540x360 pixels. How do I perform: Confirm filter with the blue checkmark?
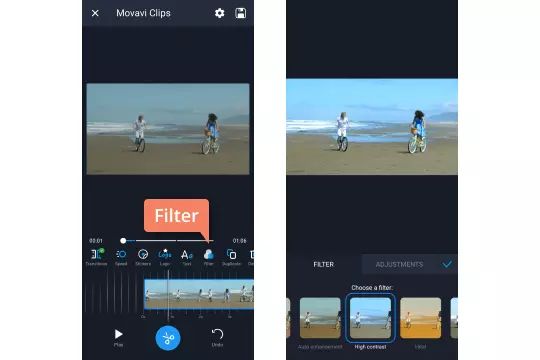447,265
